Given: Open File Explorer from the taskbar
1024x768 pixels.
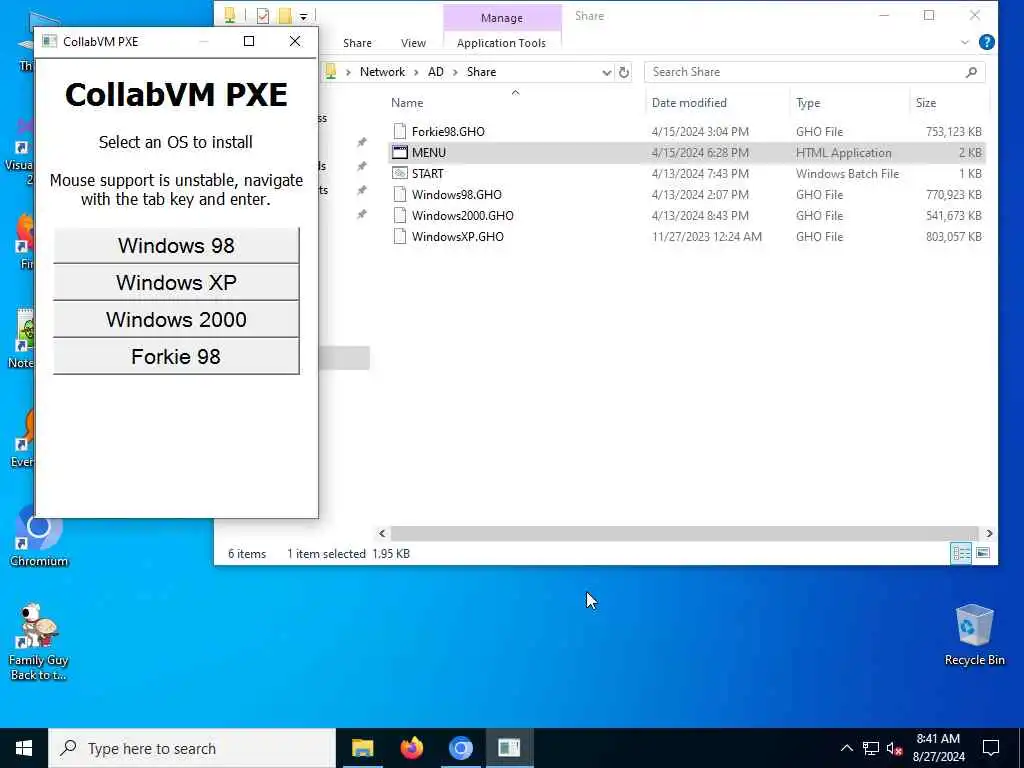Looking at the screenshot, I should tap(362, 748).
